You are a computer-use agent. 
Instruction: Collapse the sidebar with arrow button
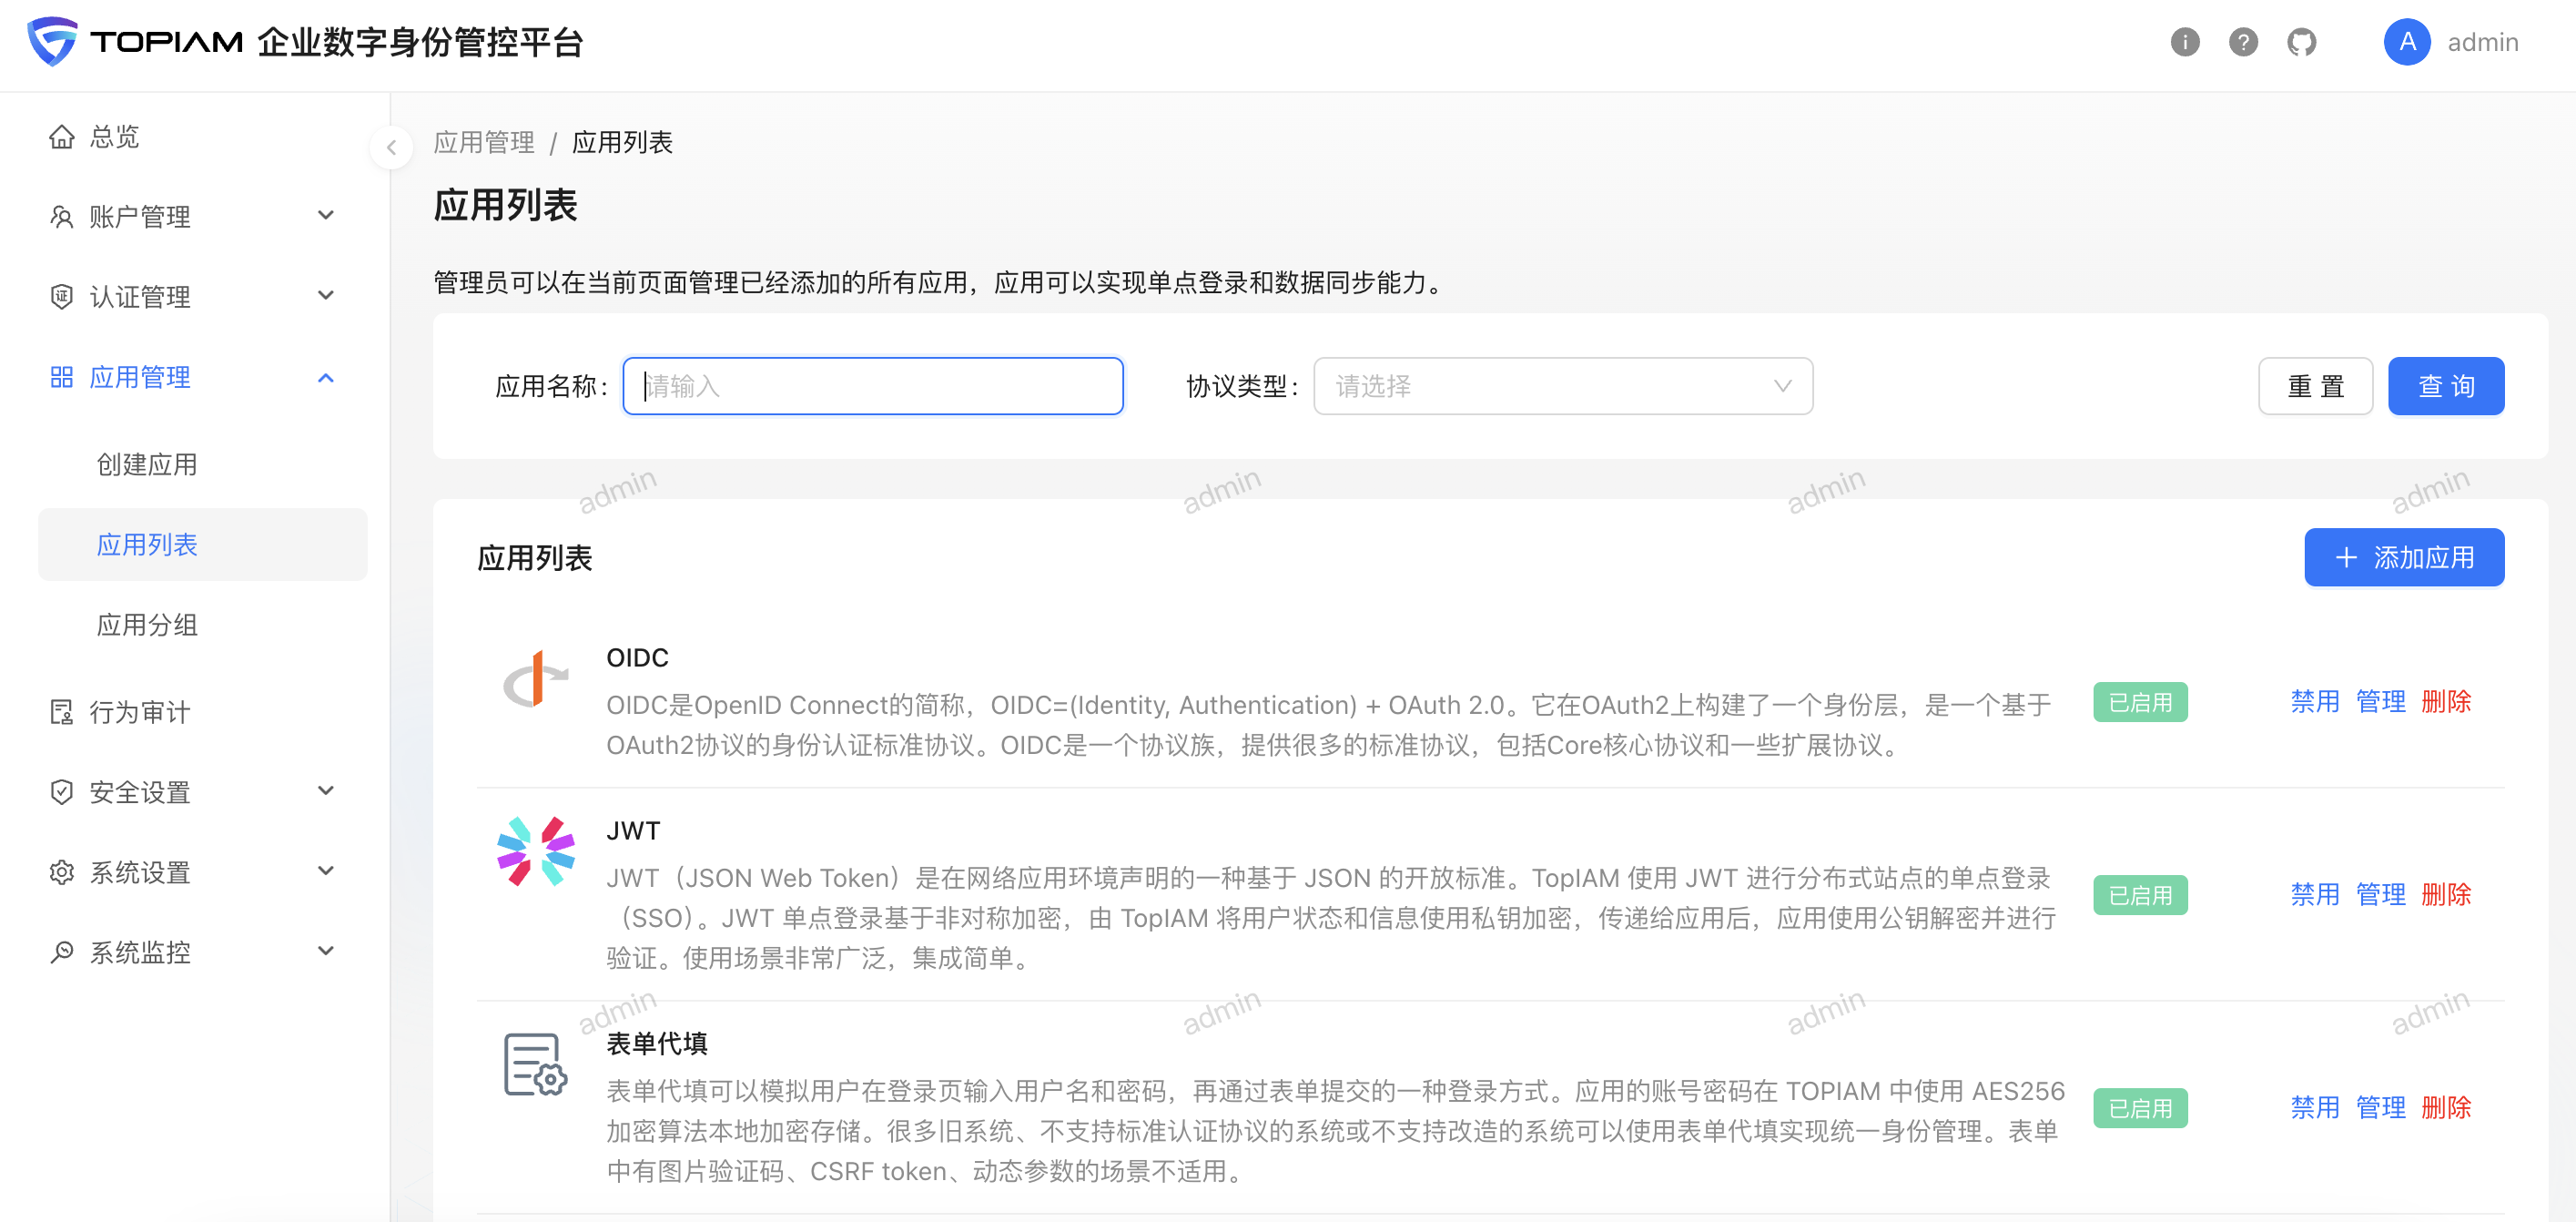tap(391, 148)
